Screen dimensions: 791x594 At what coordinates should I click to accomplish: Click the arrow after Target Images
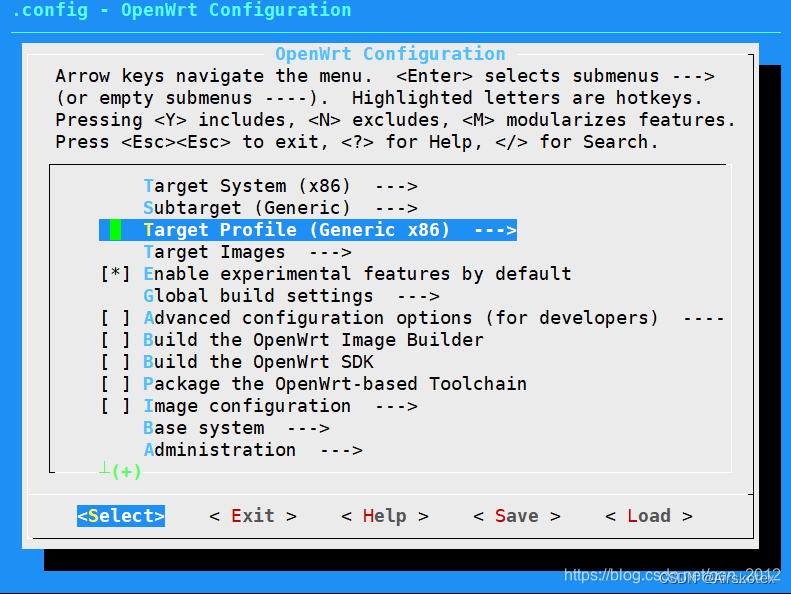point(330,252)
